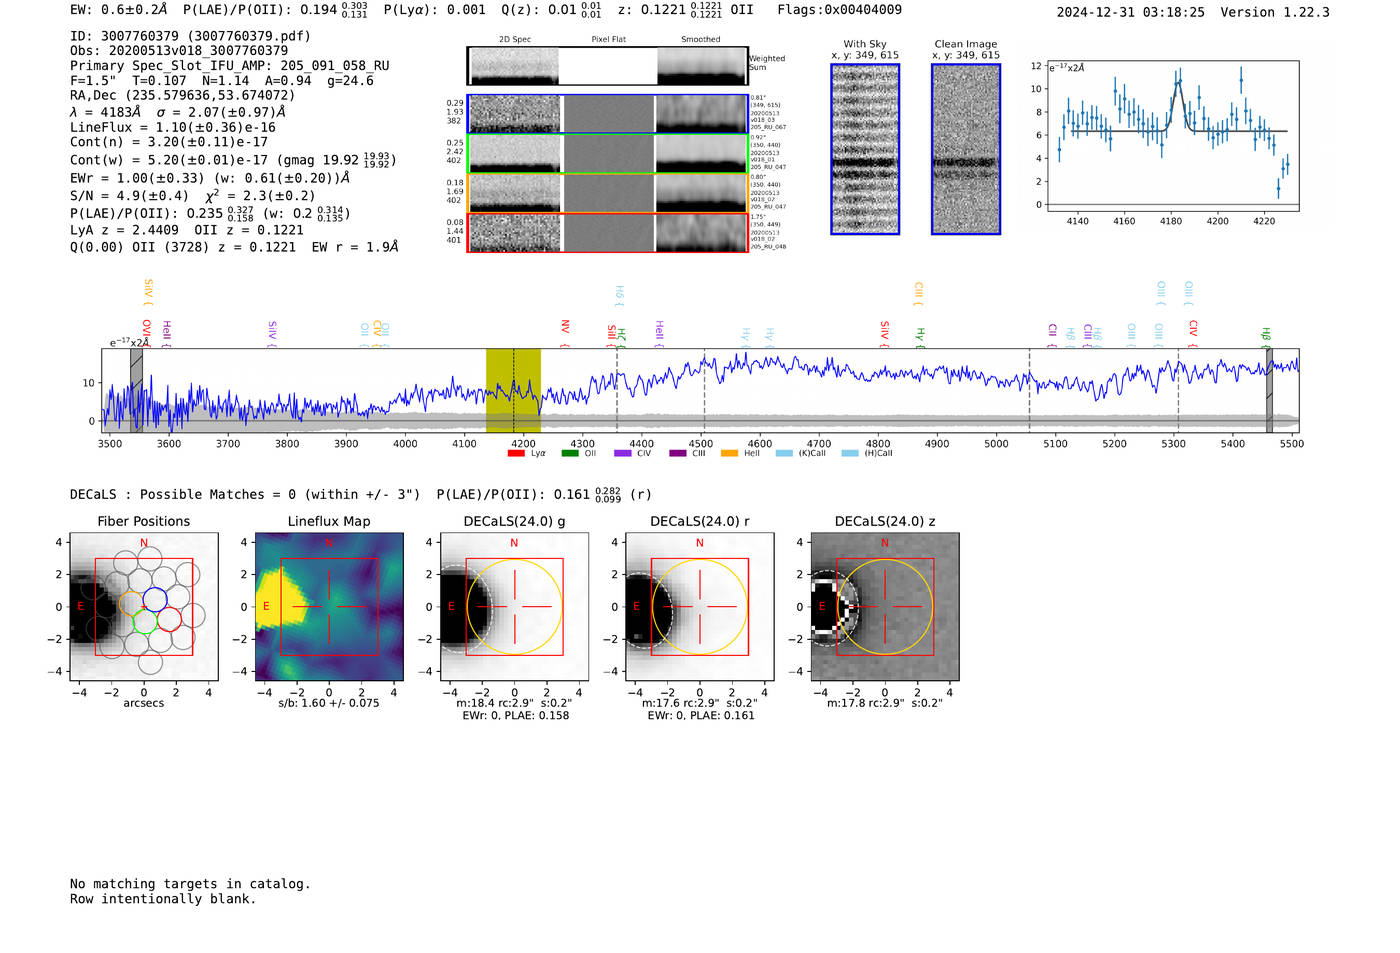Select the green-bordered row's Smoothed cutout
Viewport: 1400px width, 953px height.
pyautogui.click(x=702, y=154)
